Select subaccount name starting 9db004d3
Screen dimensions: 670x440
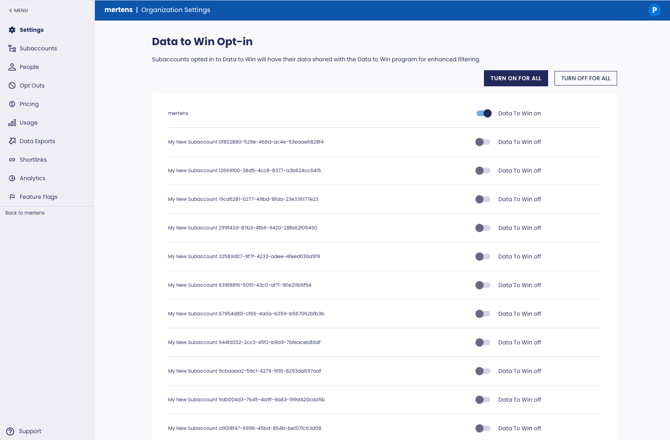[x=246, y=399]
